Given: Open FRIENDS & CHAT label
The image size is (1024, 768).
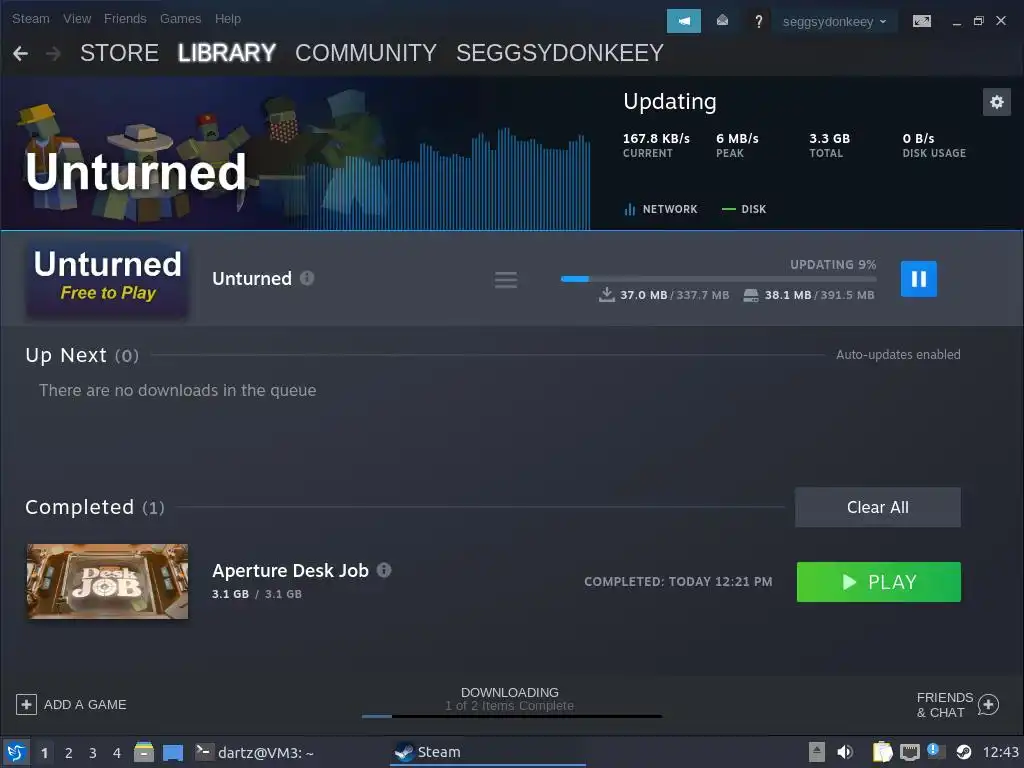Looking at the screenshot, I should (x=944, y=705).
